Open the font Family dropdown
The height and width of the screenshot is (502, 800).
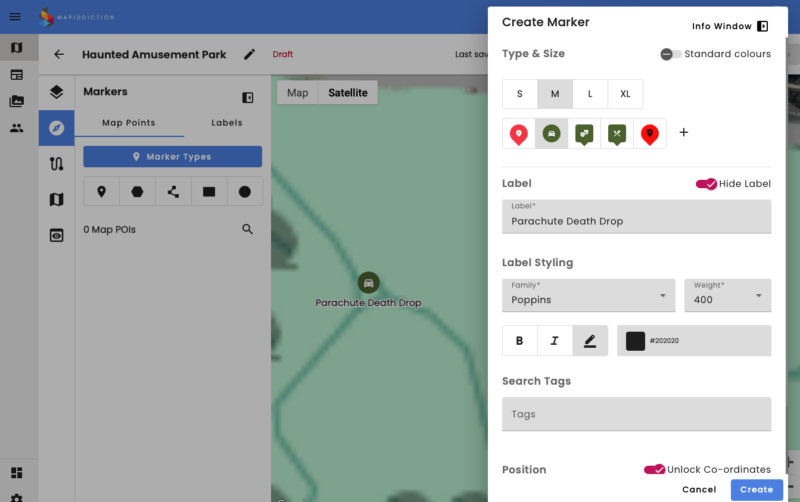(588, 295)
